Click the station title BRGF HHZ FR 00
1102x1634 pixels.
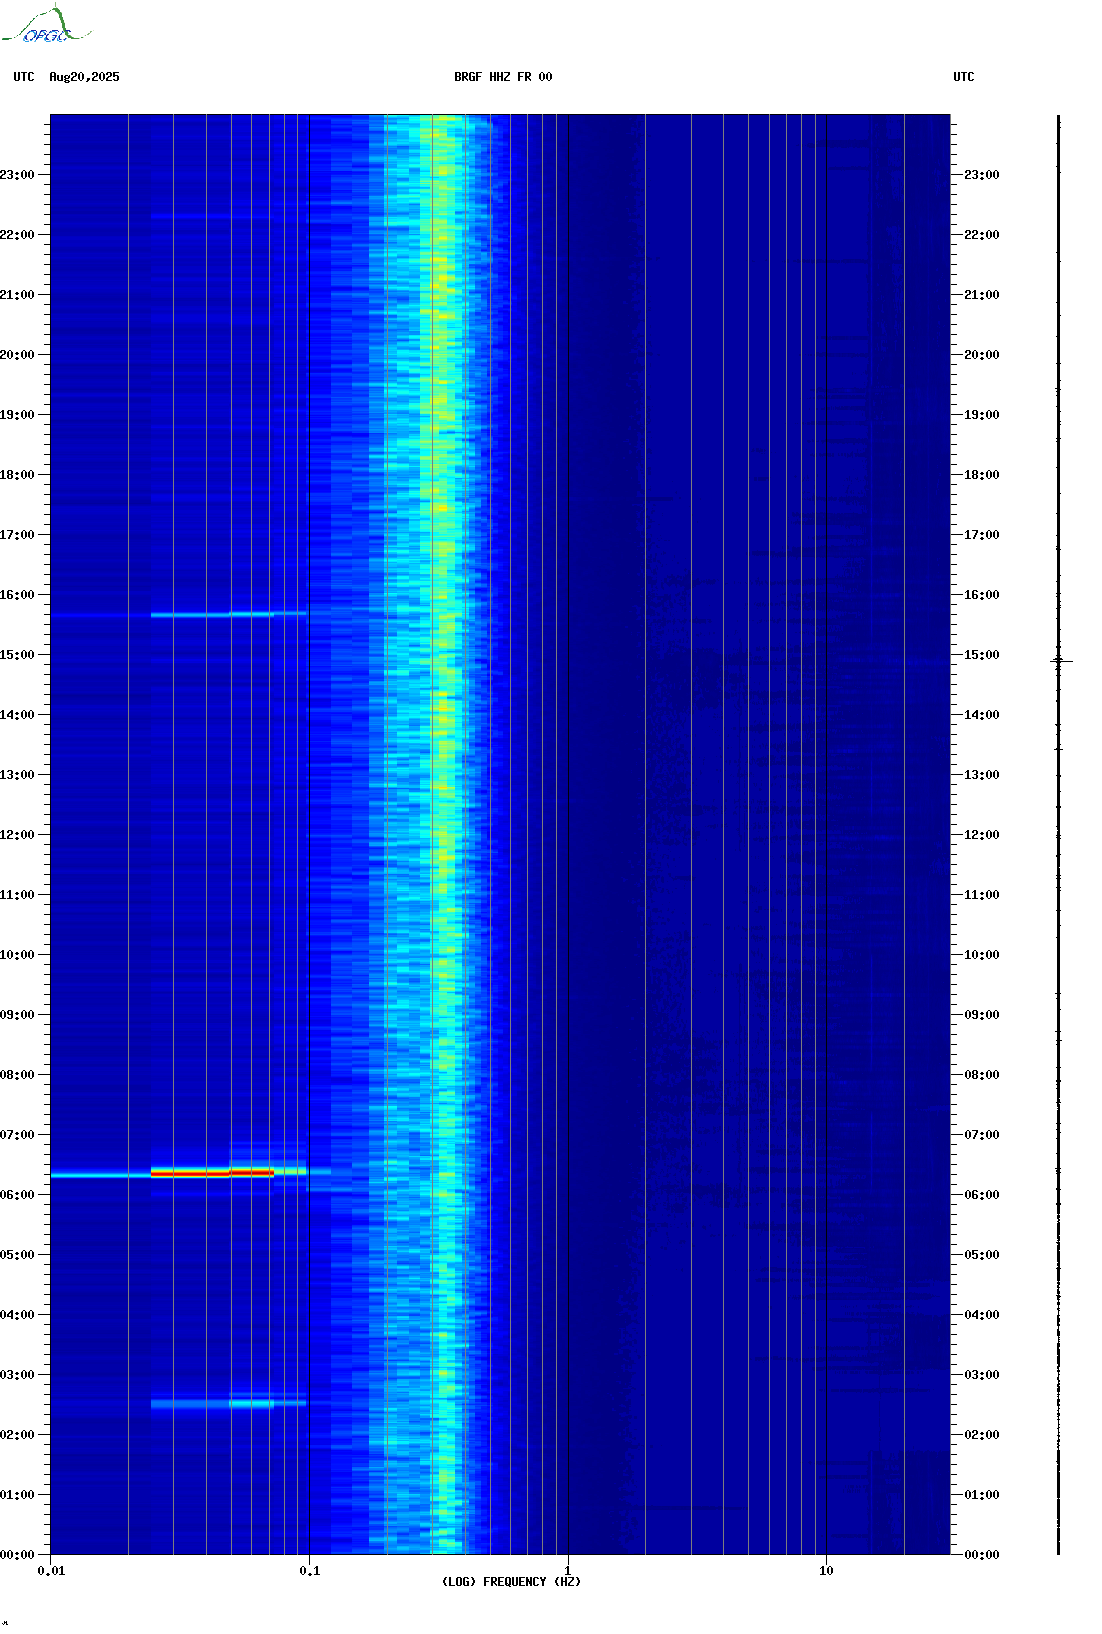[x=503, y=77]
